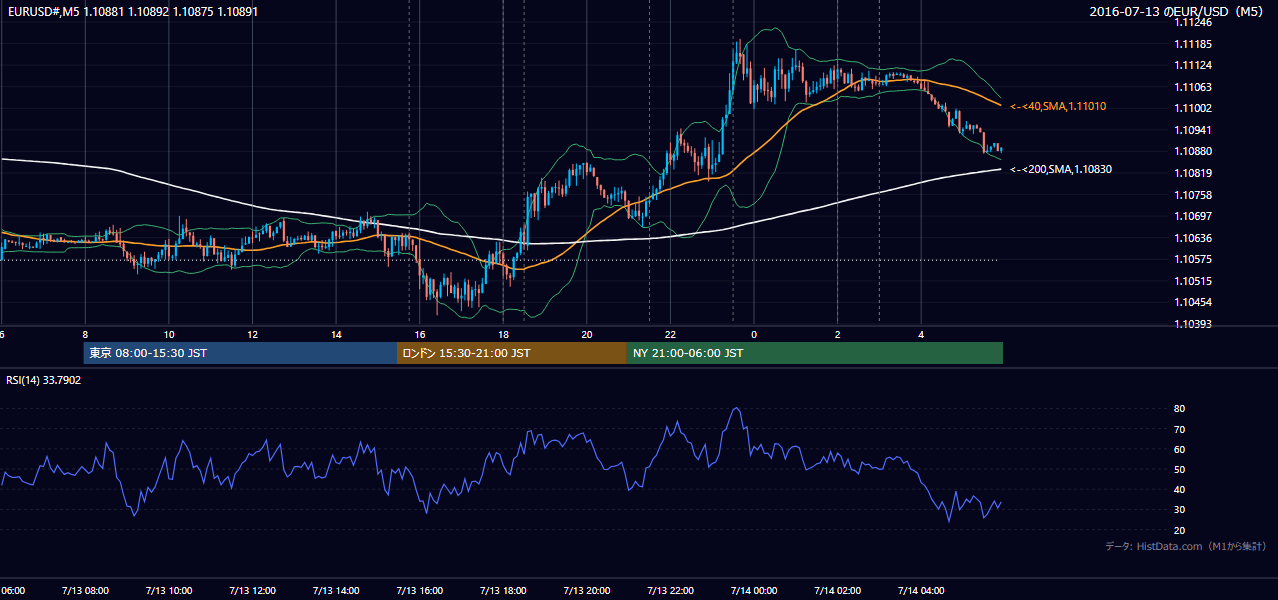Viewport: 1278px width, 600px height.
Task: Select the Tokyo 08:00-15:30 JST session bar
Action: tap(240, 353)
